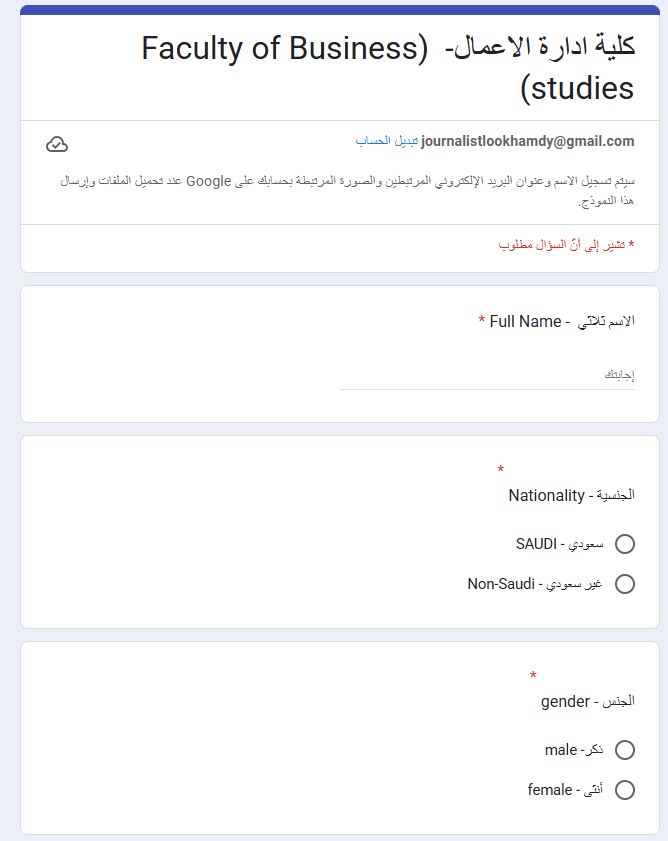Choose the female radio button circle
The image size is (668, 841).
pos(625,790)
